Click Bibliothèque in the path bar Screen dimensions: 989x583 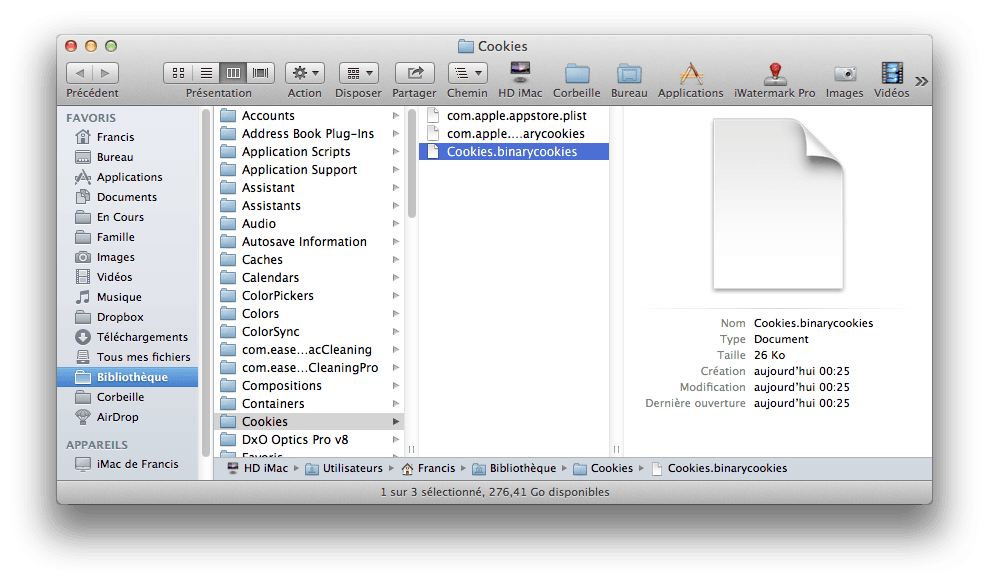(x=514, y=468)
